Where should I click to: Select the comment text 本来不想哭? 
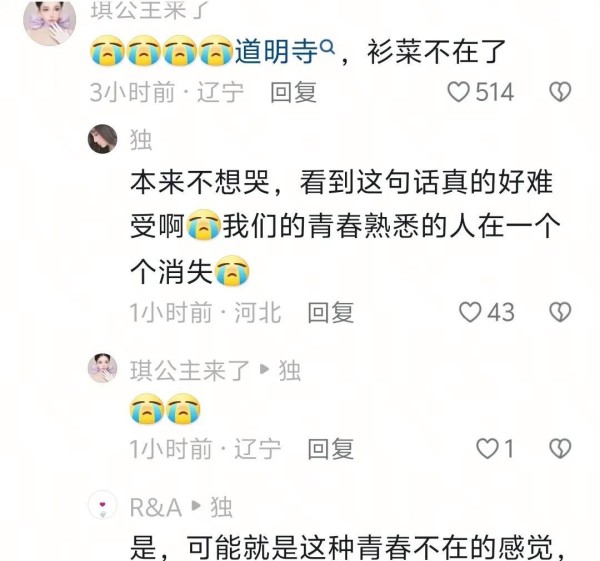click(200, 181)
